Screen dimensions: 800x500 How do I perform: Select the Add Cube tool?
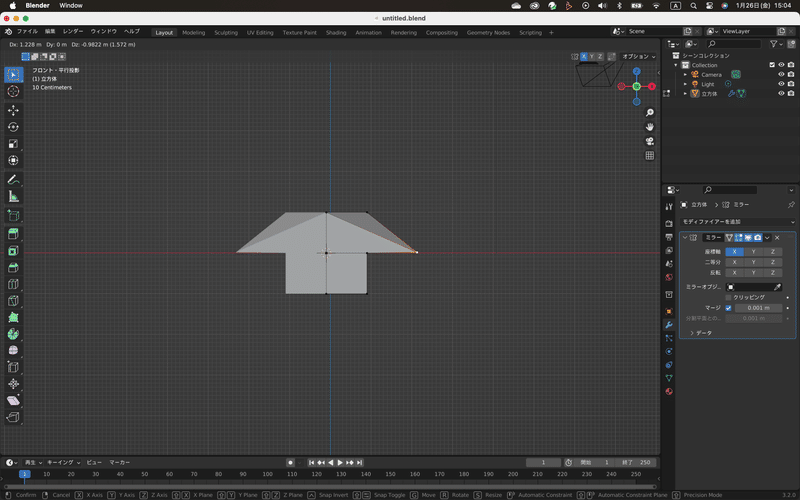pyautogui.click(x=13, y=215)
